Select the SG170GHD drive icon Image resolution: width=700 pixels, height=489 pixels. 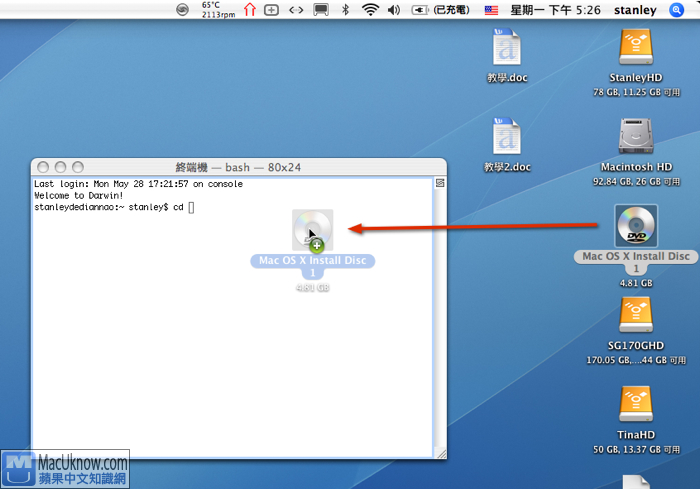636,315
